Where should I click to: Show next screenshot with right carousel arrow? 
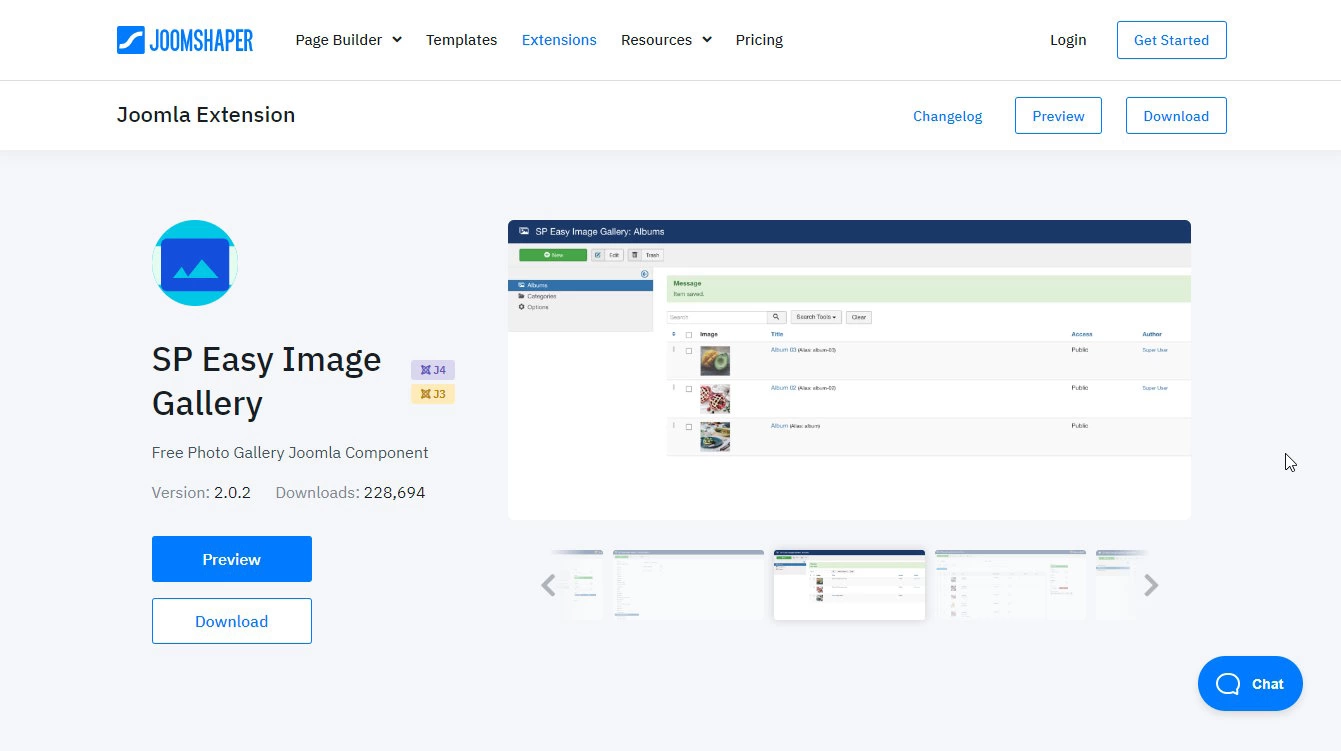pos(1151,585)
